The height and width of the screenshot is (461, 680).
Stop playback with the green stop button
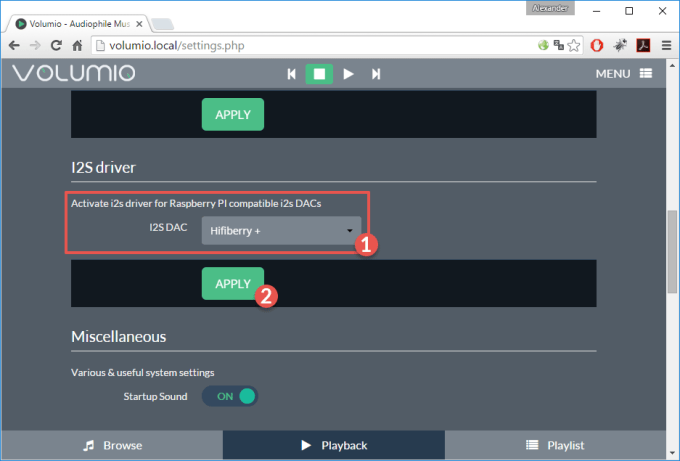tap(319, 74)
